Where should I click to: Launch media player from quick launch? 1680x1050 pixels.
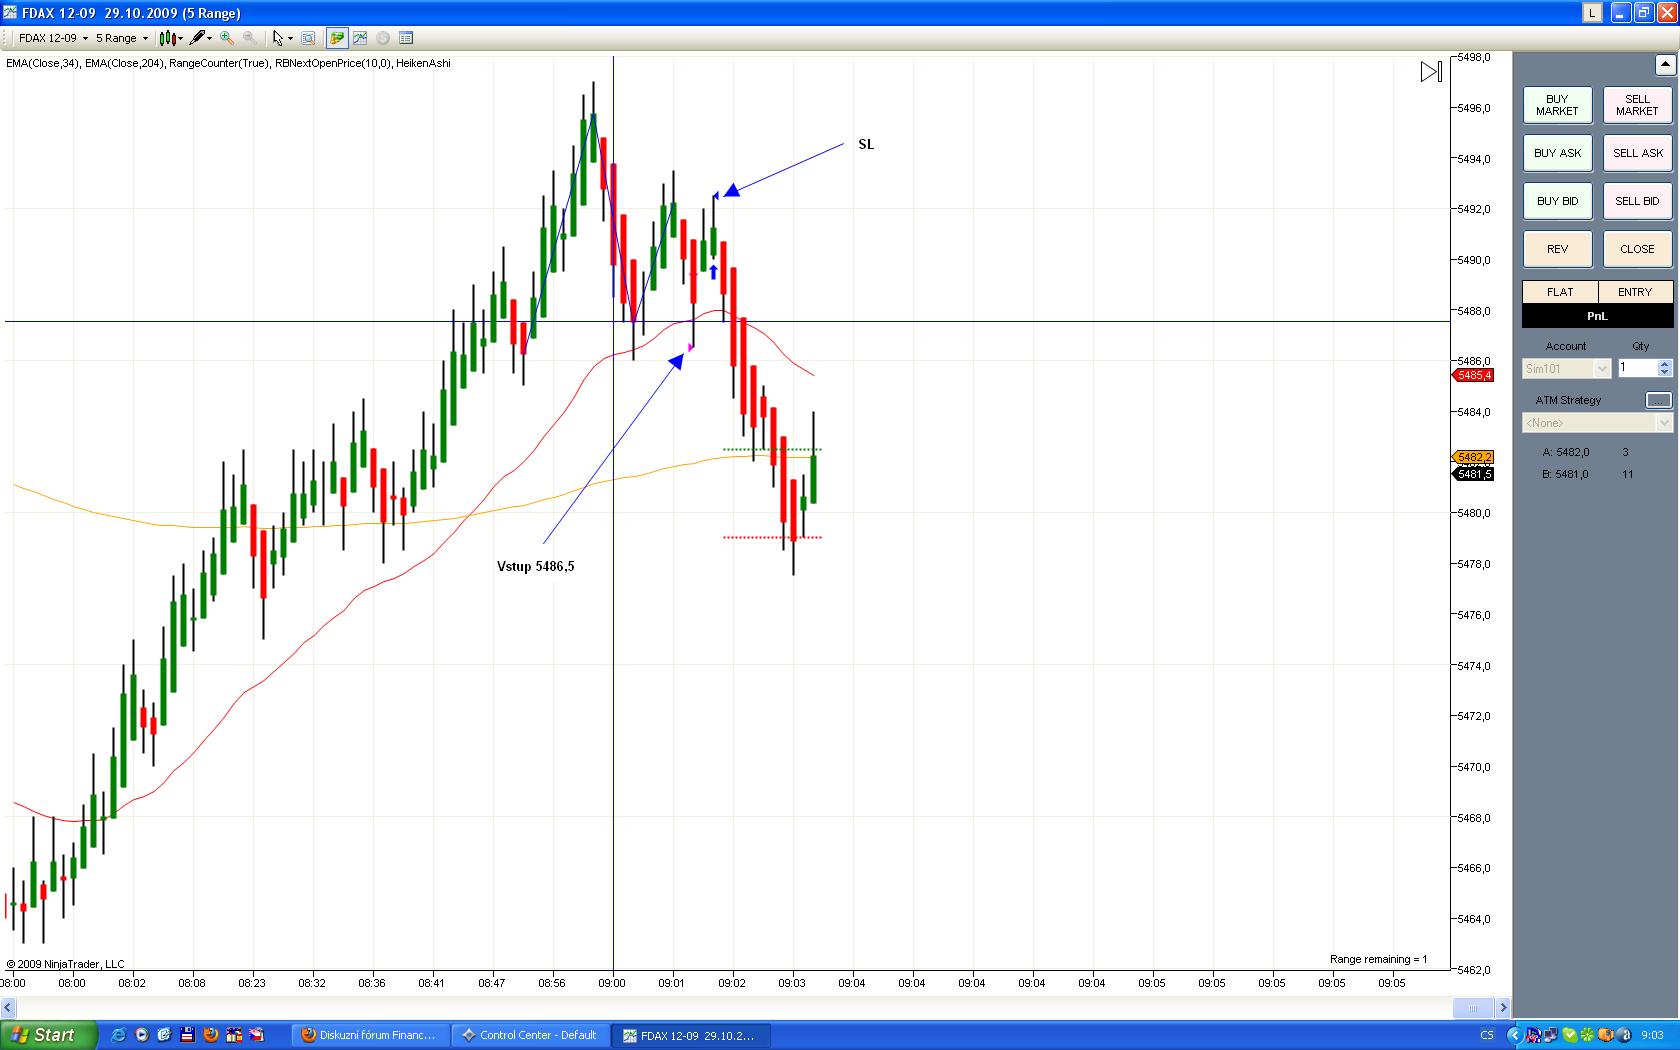[141, 1035]
